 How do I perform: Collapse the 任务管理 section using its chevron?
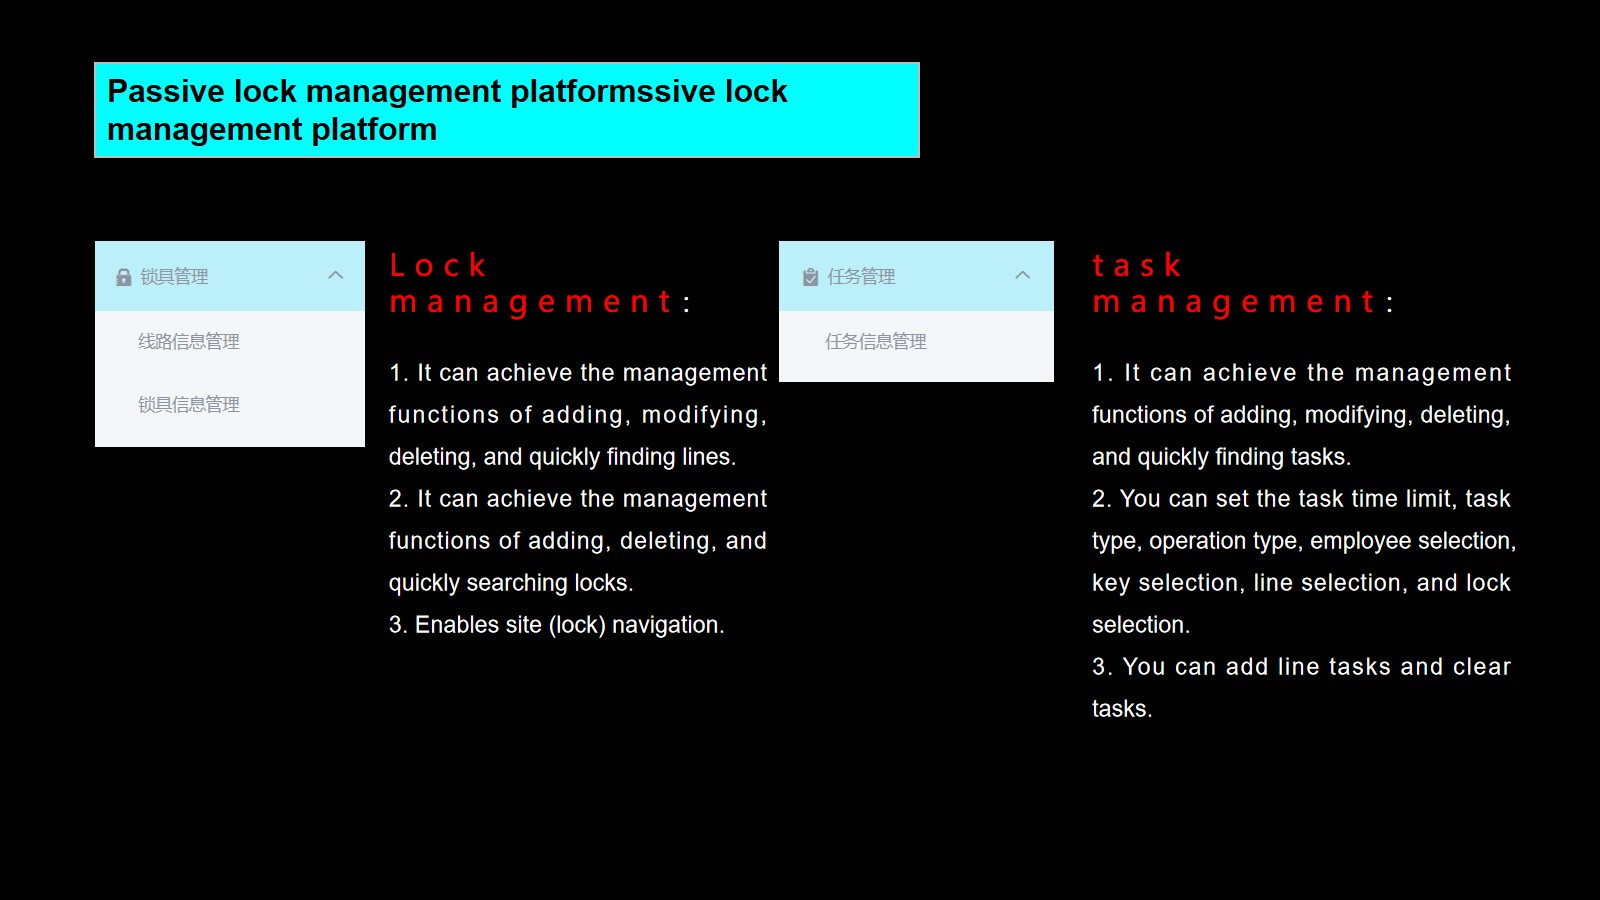click(1022, 276)
